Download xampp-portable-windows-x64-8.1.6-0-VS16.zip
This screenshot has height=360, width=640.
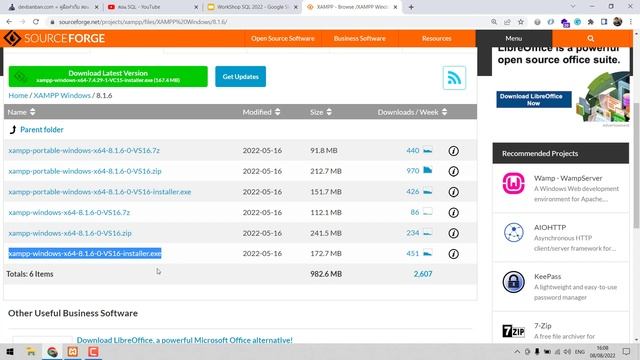(x=85, y=171)
